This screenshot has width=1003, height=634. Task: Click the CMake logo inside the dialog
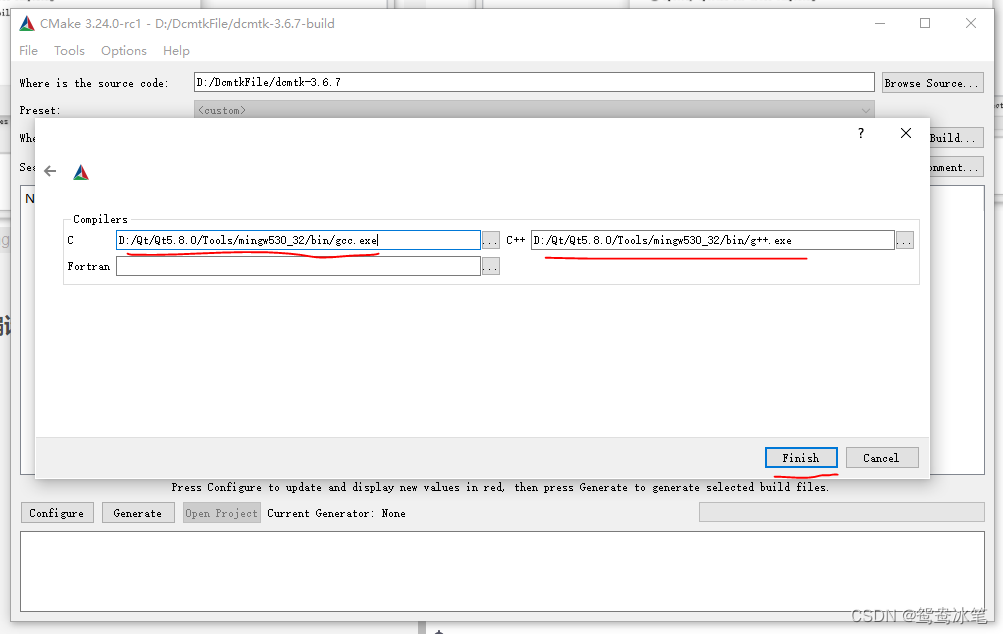tap(81, 172)
